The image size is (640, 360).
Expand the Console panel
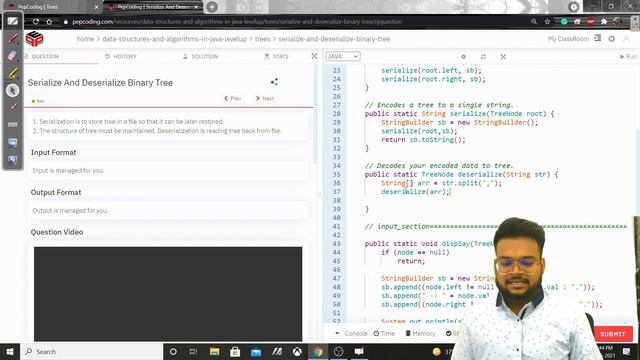click(351, 333)
